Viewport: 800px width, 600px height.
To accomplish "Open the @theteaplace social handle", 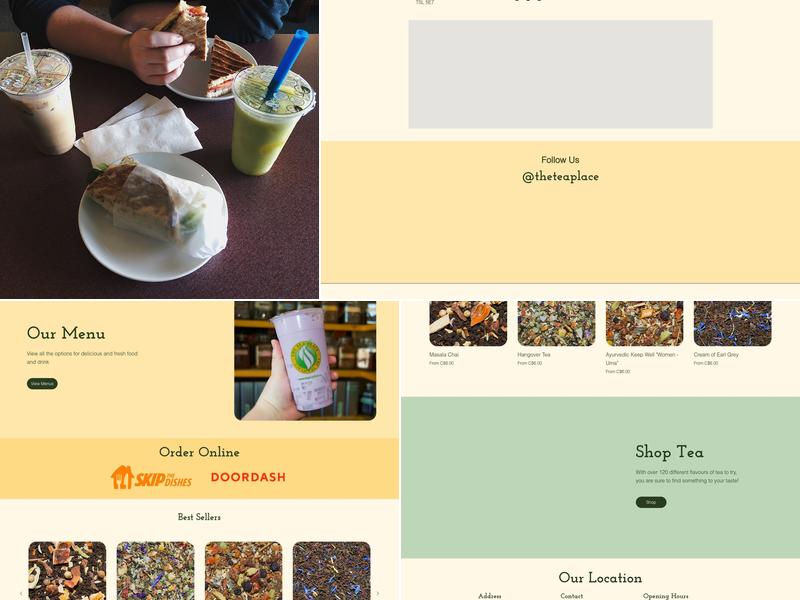I will [560, 177].
